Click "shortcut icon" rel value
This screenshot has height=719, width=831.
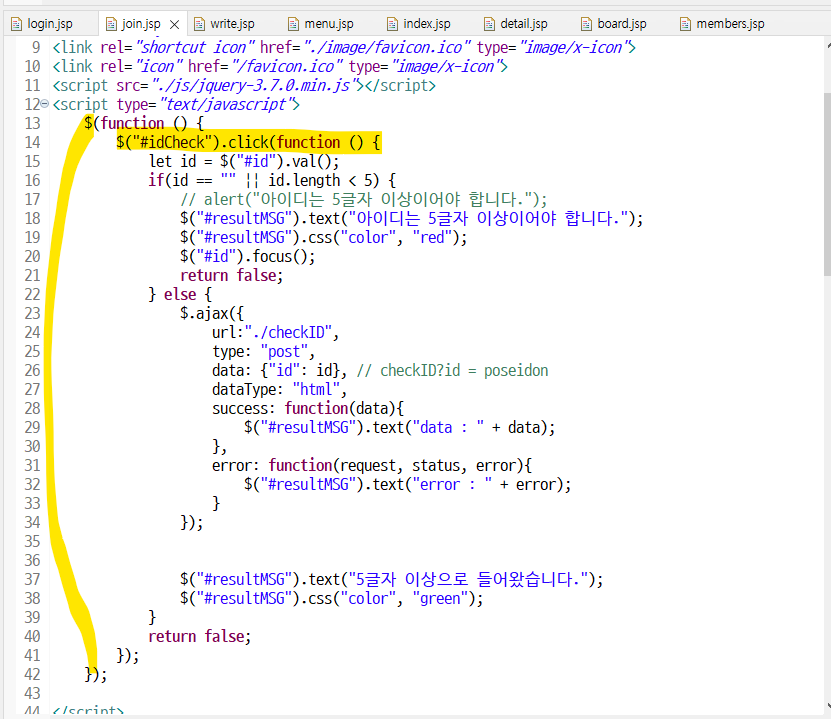tap(195, 48)
